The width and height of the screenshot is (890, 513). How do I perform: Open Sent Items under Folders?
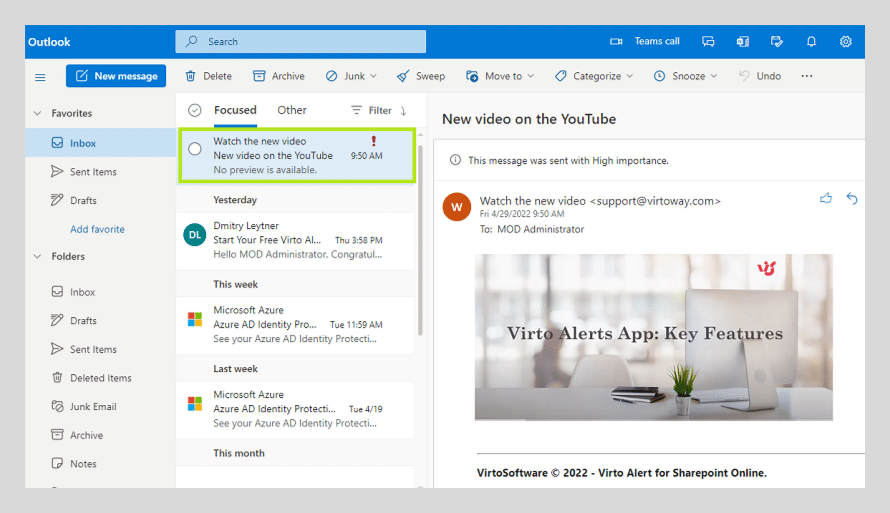tap(100, 349)
